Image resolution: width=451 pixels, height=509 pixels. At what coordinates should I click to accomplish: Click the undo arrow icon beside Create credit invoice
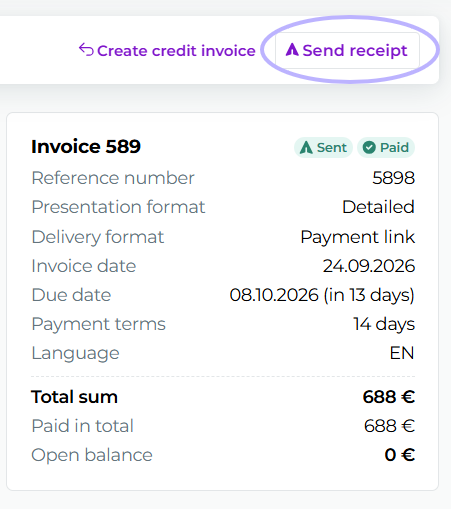tap(86, 50)
